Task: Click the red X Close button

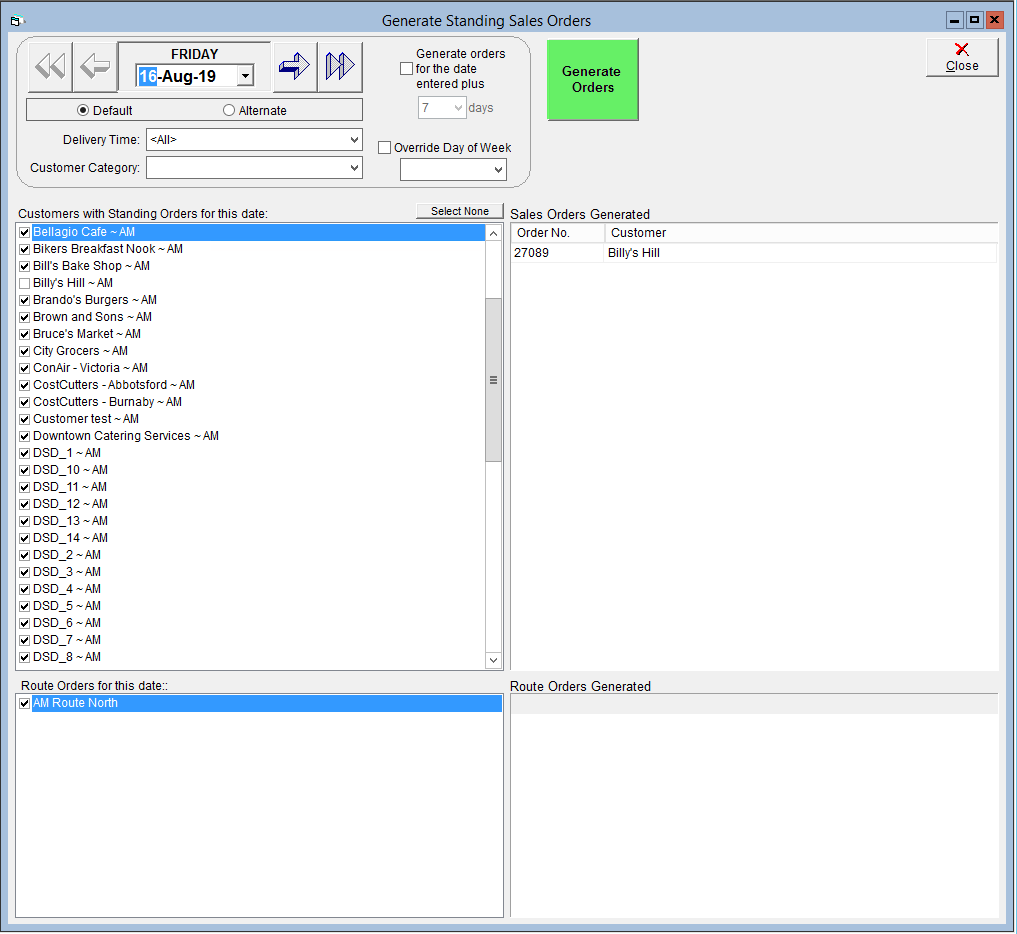Action: click(962, 58)
